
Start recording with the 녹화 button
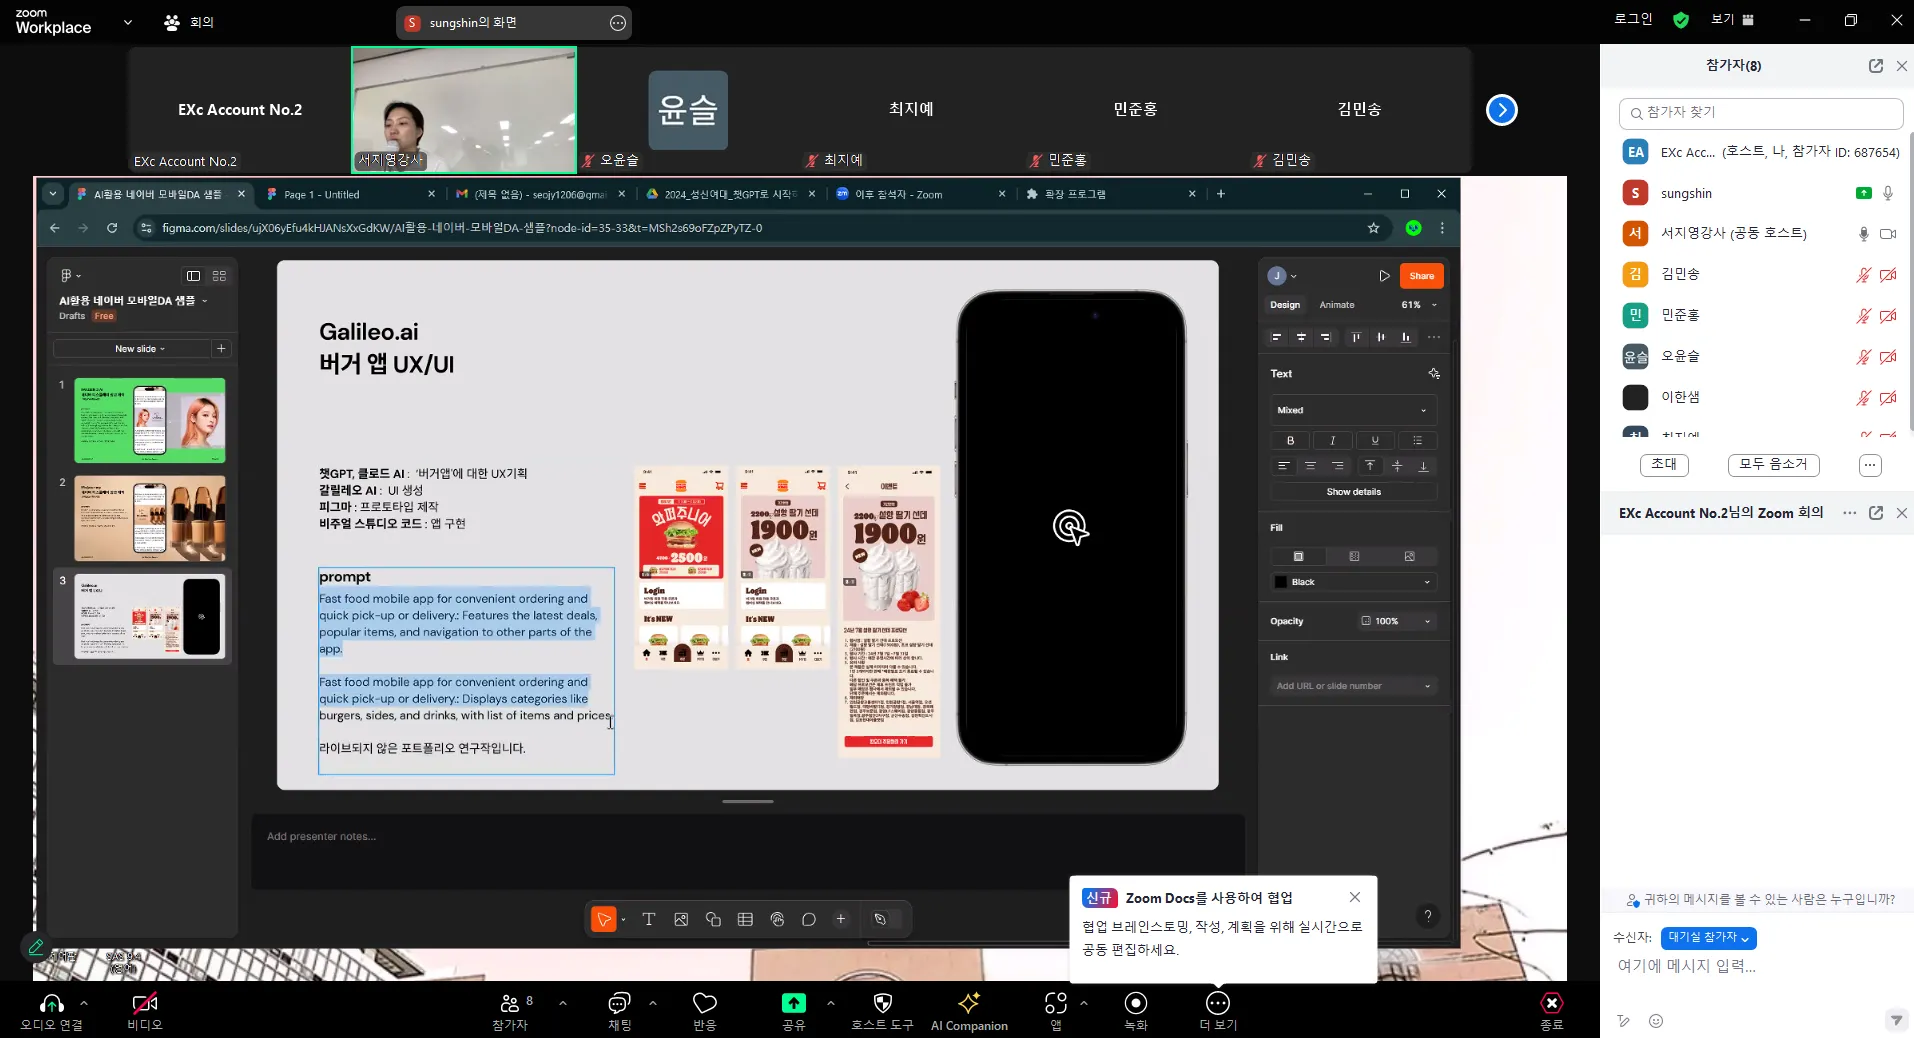point(1136,1012)
